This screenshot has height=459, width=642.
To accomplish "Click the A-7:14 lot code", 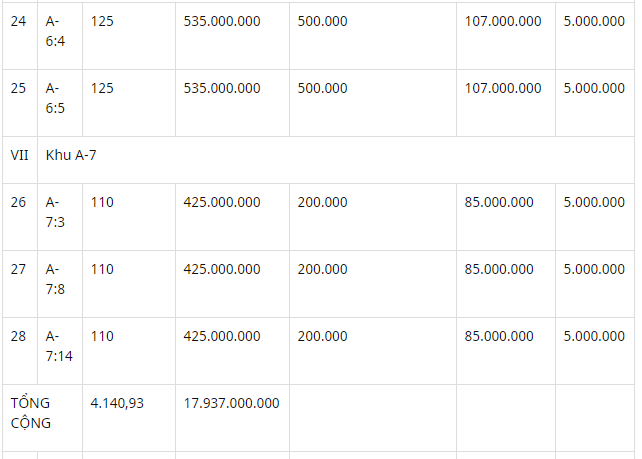I will [59, 346].
